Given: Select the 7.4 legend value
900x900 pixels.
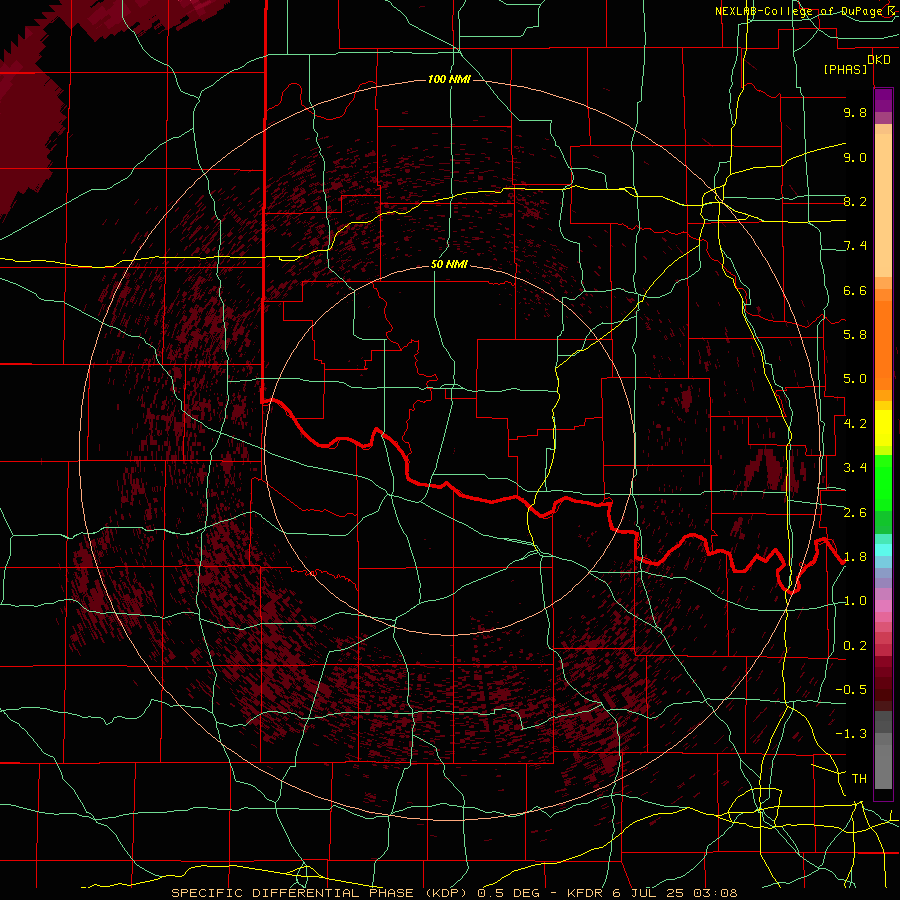Looking at the screenshot, I should (855, 246).
